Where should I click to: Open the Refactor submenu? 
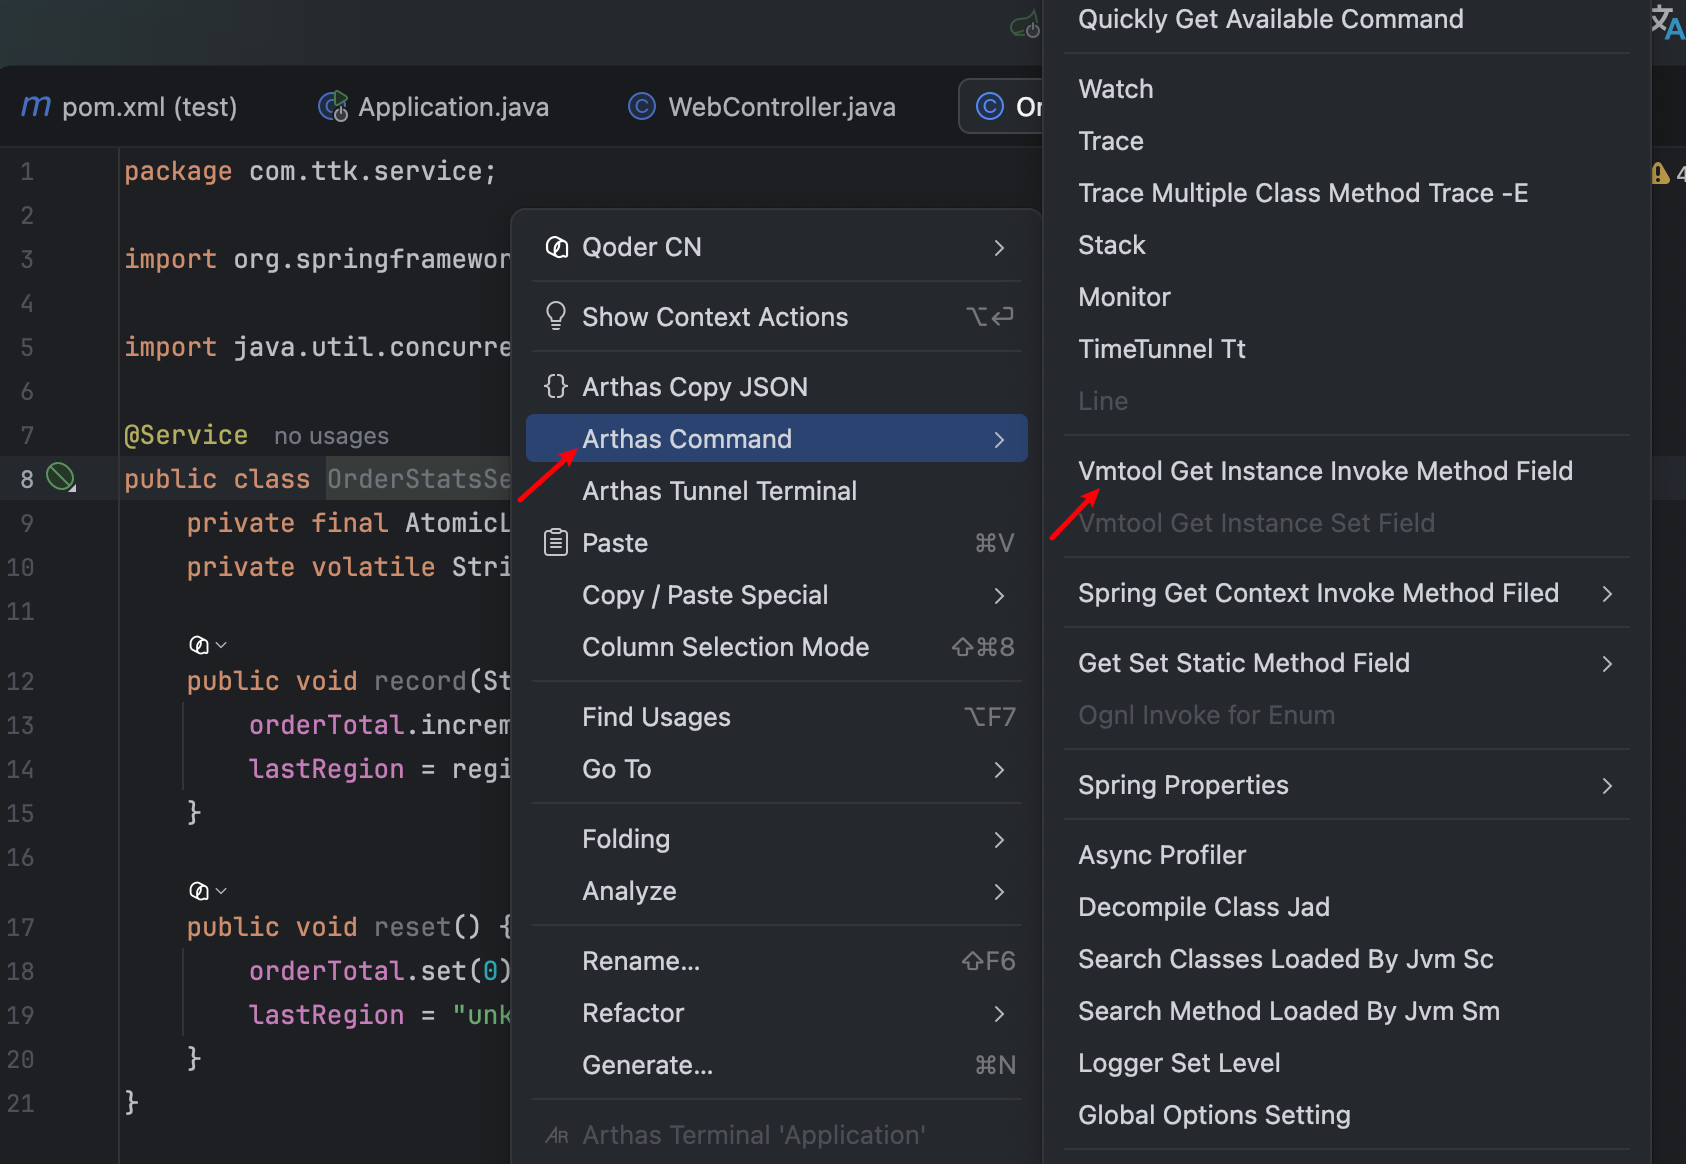click(776, 1013)
